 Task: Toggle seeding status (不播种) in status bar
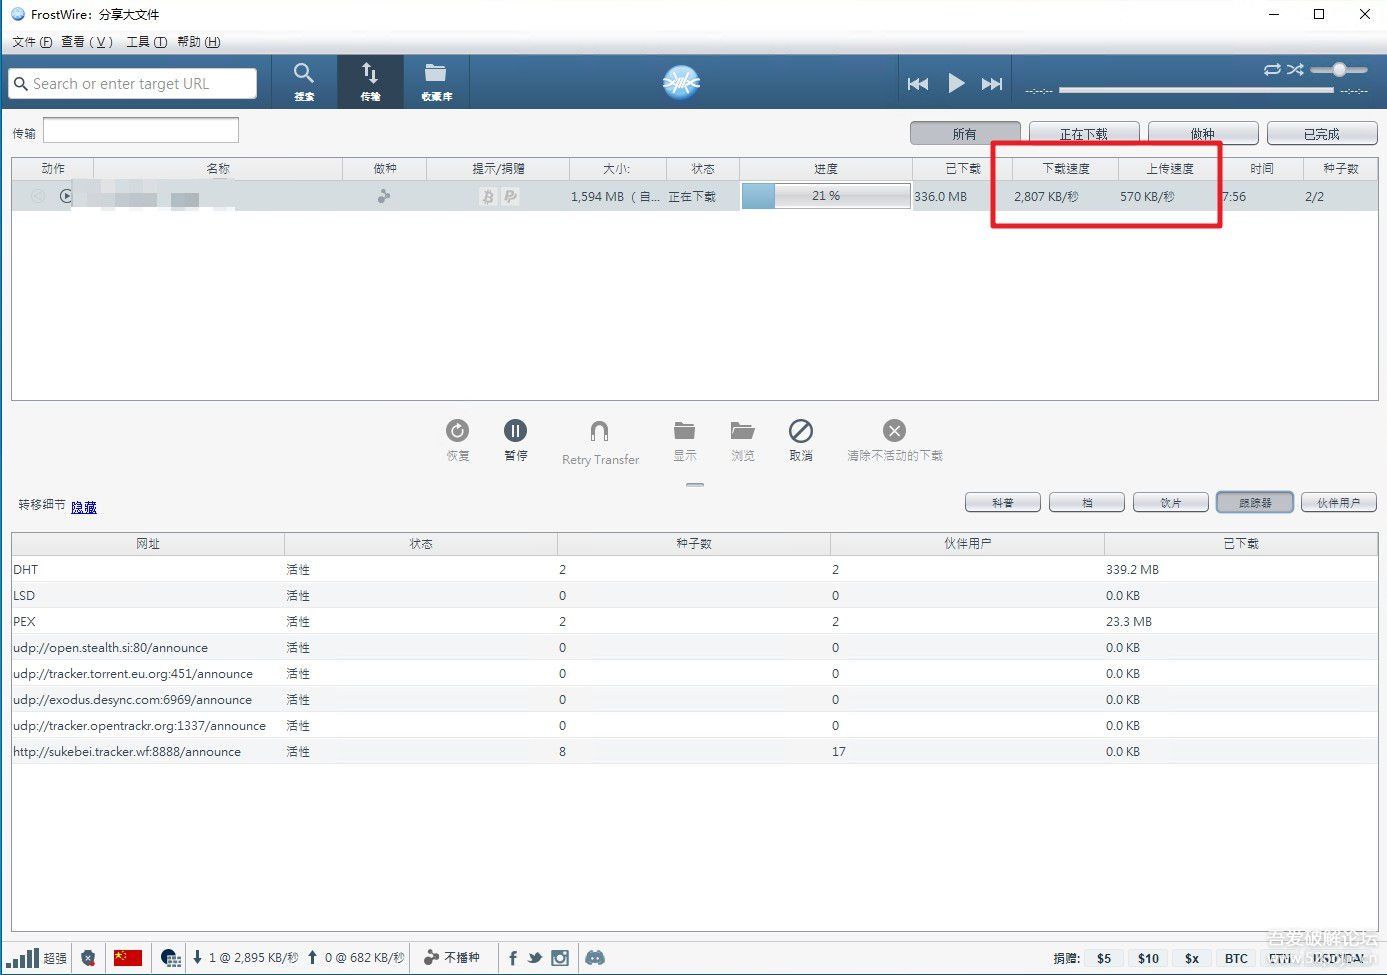[x=452, y=958]
